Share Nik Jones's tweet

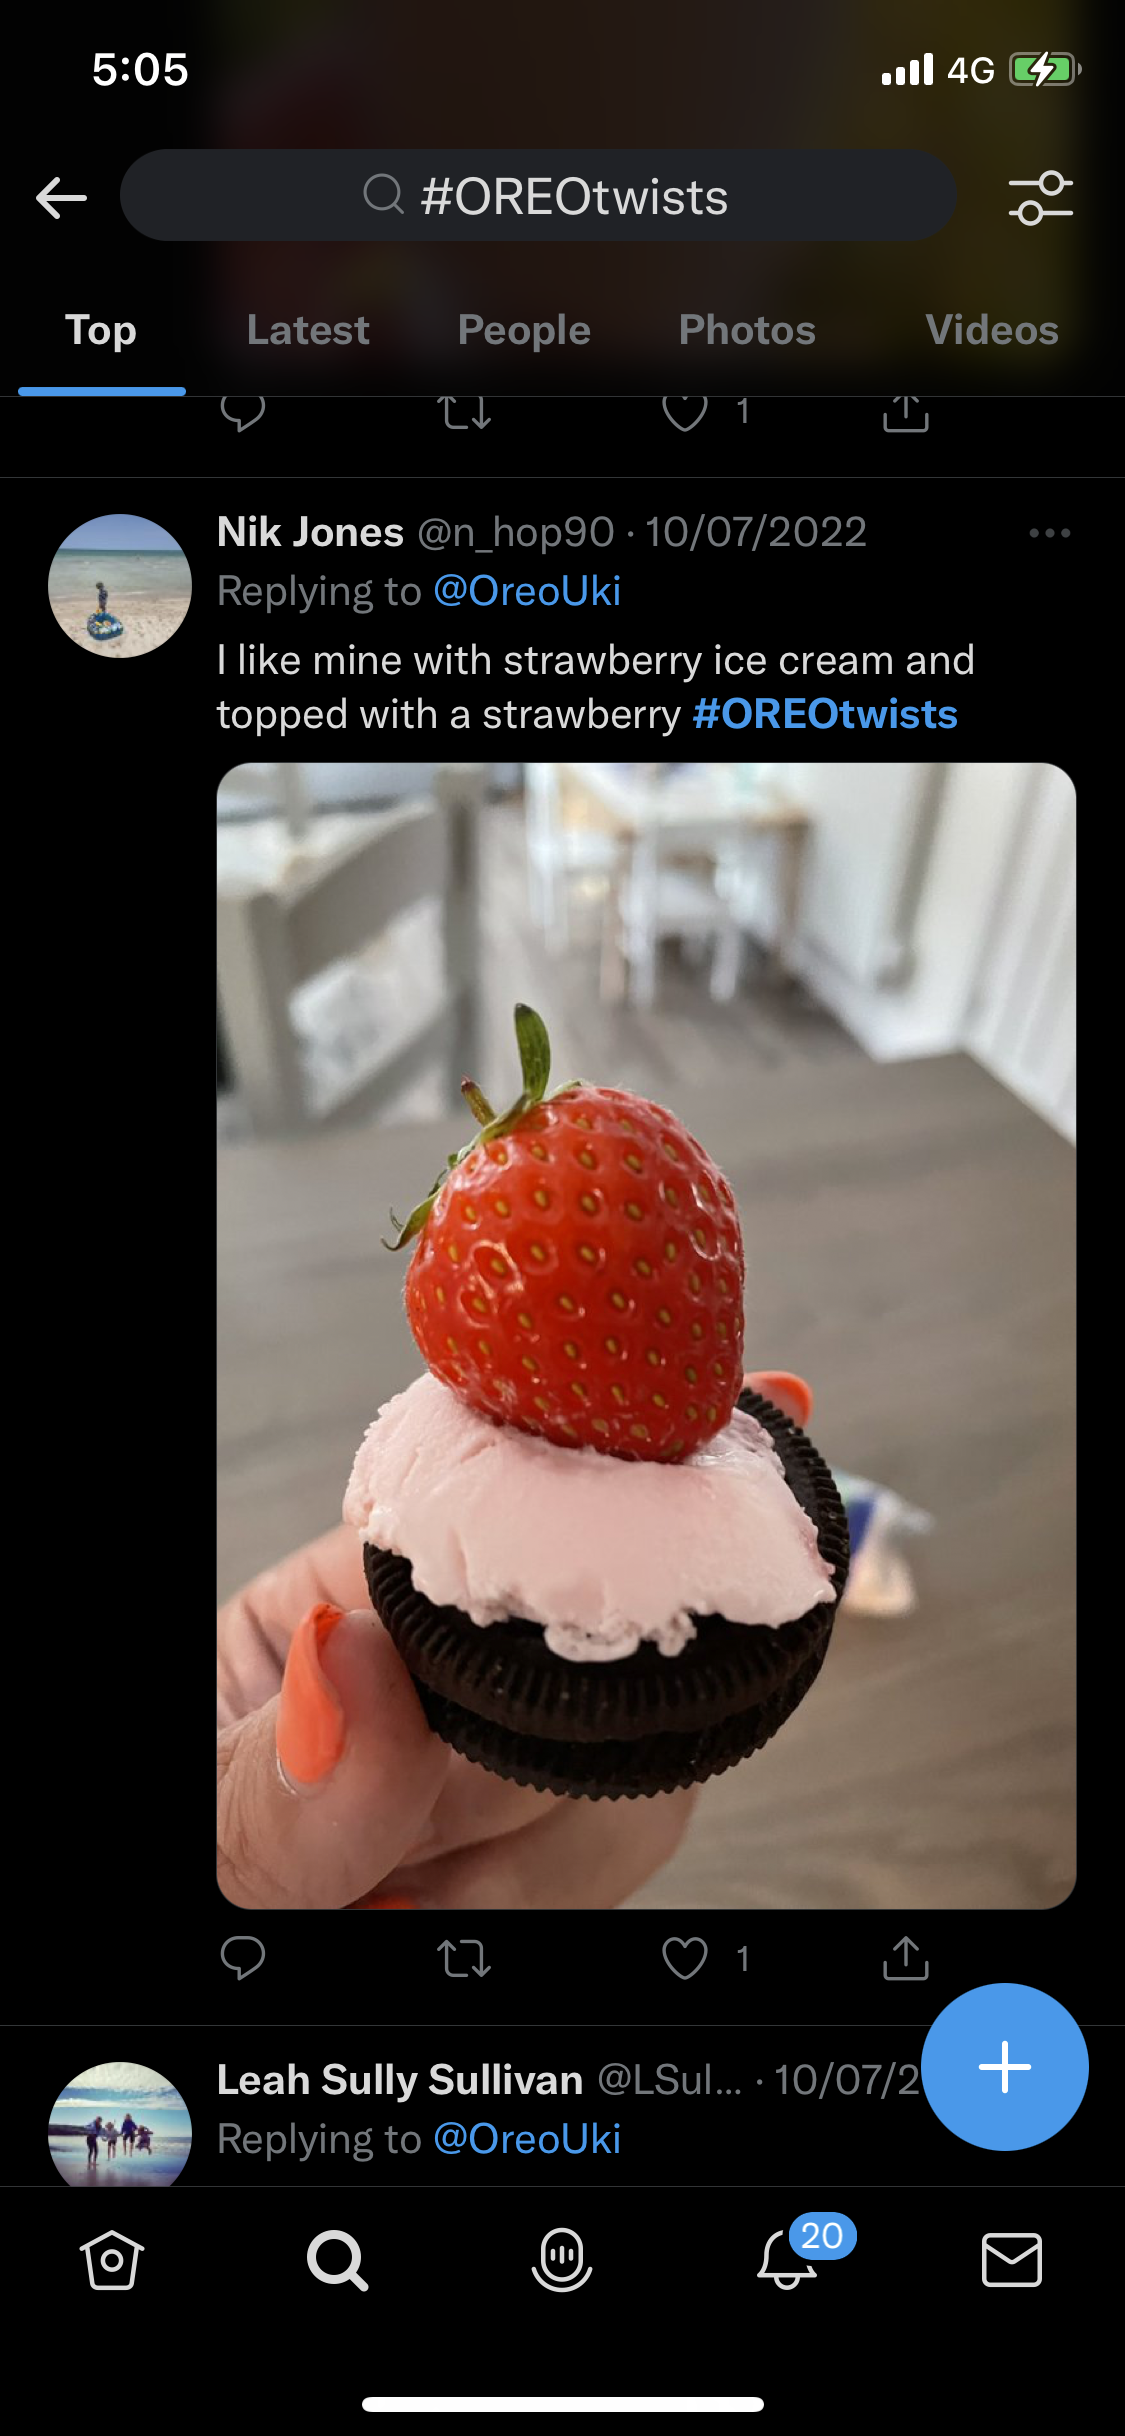[906, 1958]
